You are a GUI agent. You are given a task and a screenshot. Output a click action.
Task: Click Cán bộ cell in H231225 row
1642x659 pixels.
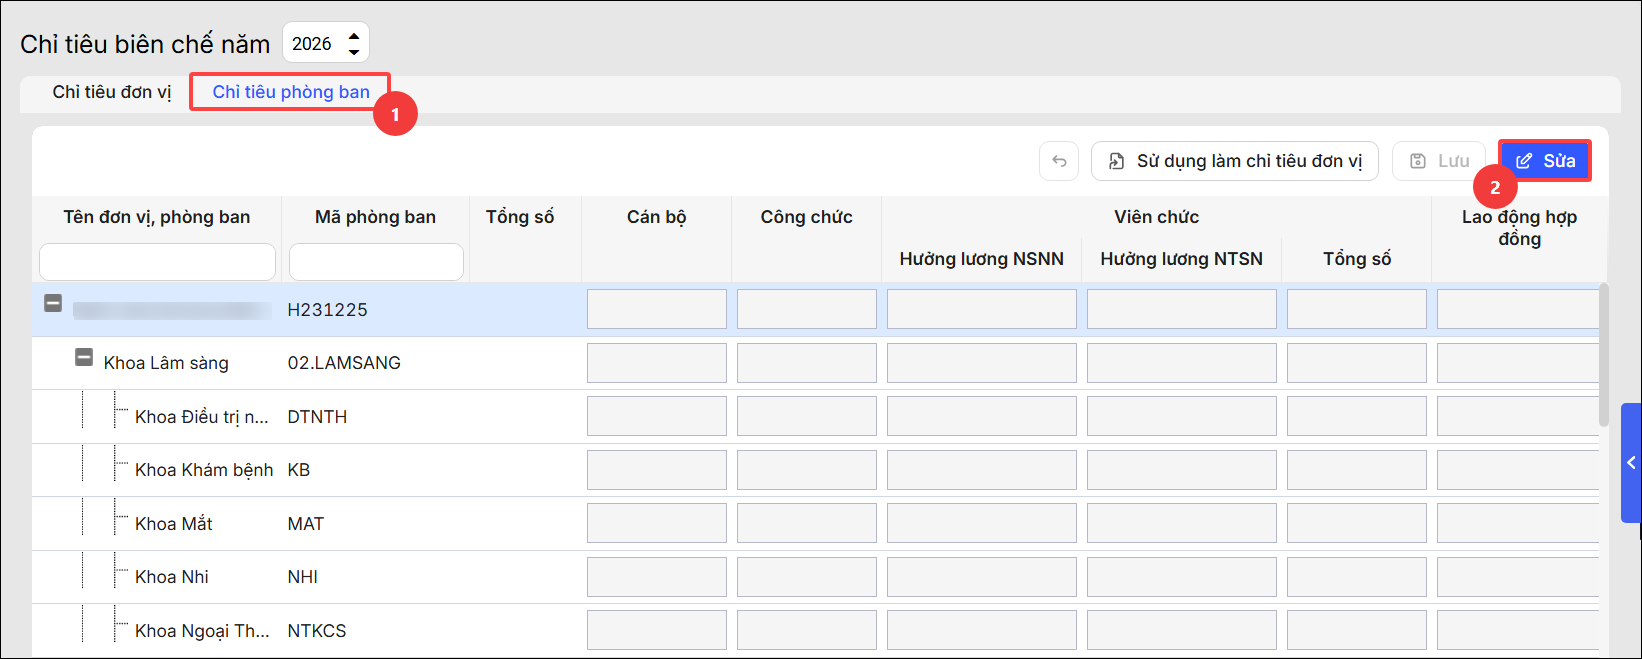657,309
